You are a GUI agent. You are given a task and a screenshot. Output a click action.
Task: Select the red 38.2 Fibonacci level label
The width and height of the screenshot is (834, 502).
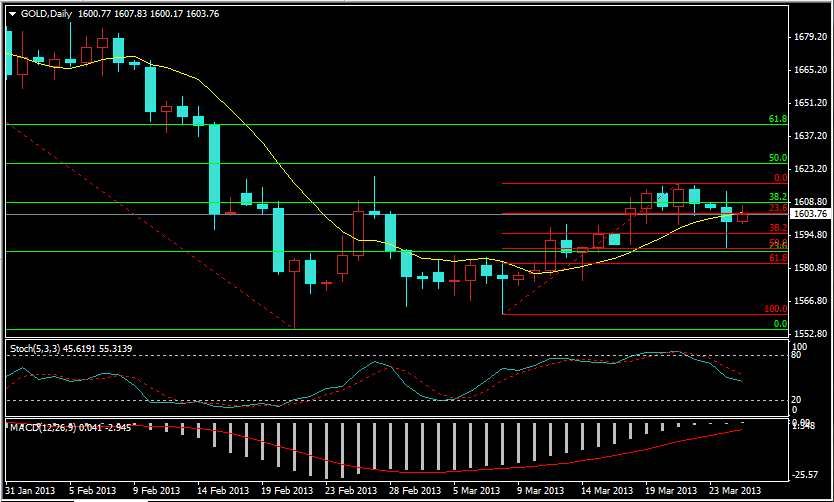pos(778,228)
